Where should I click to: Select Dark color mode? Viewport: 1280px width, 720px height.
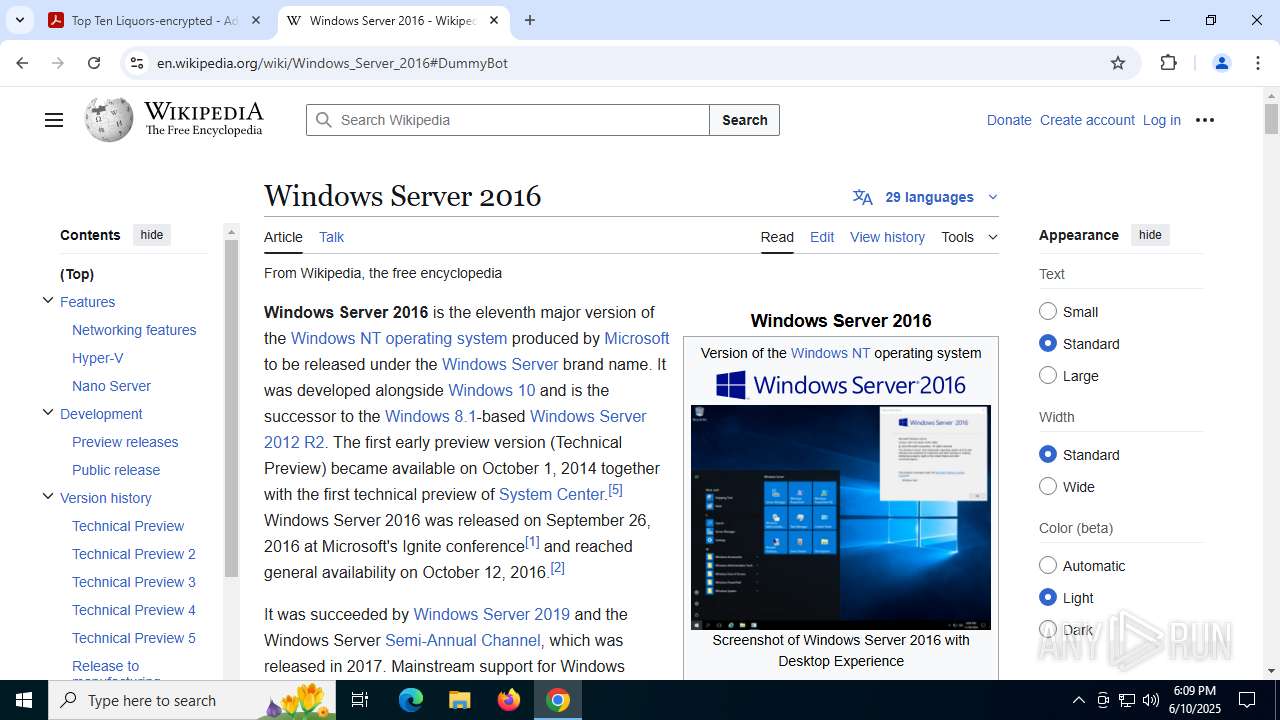click(x=1048, y=629)
